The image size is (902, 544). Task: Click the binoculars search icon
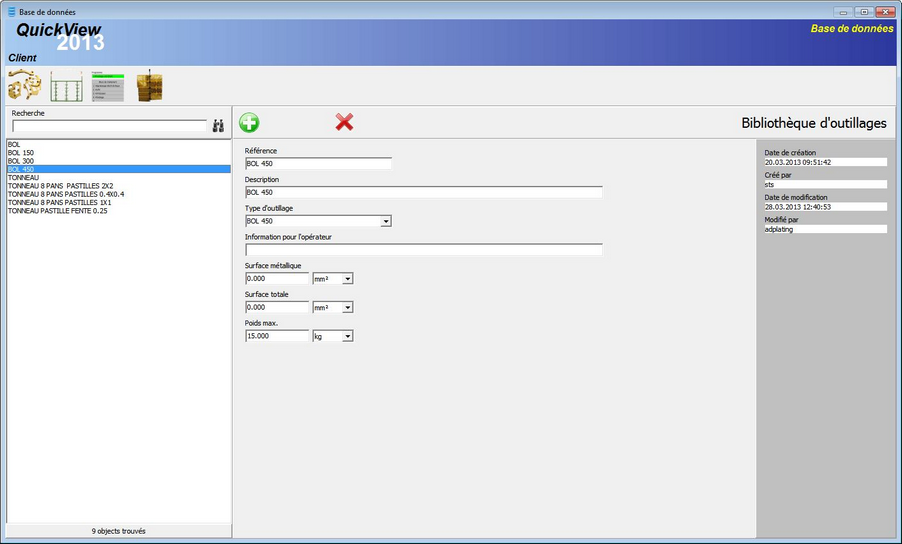[x=218, y=126]
